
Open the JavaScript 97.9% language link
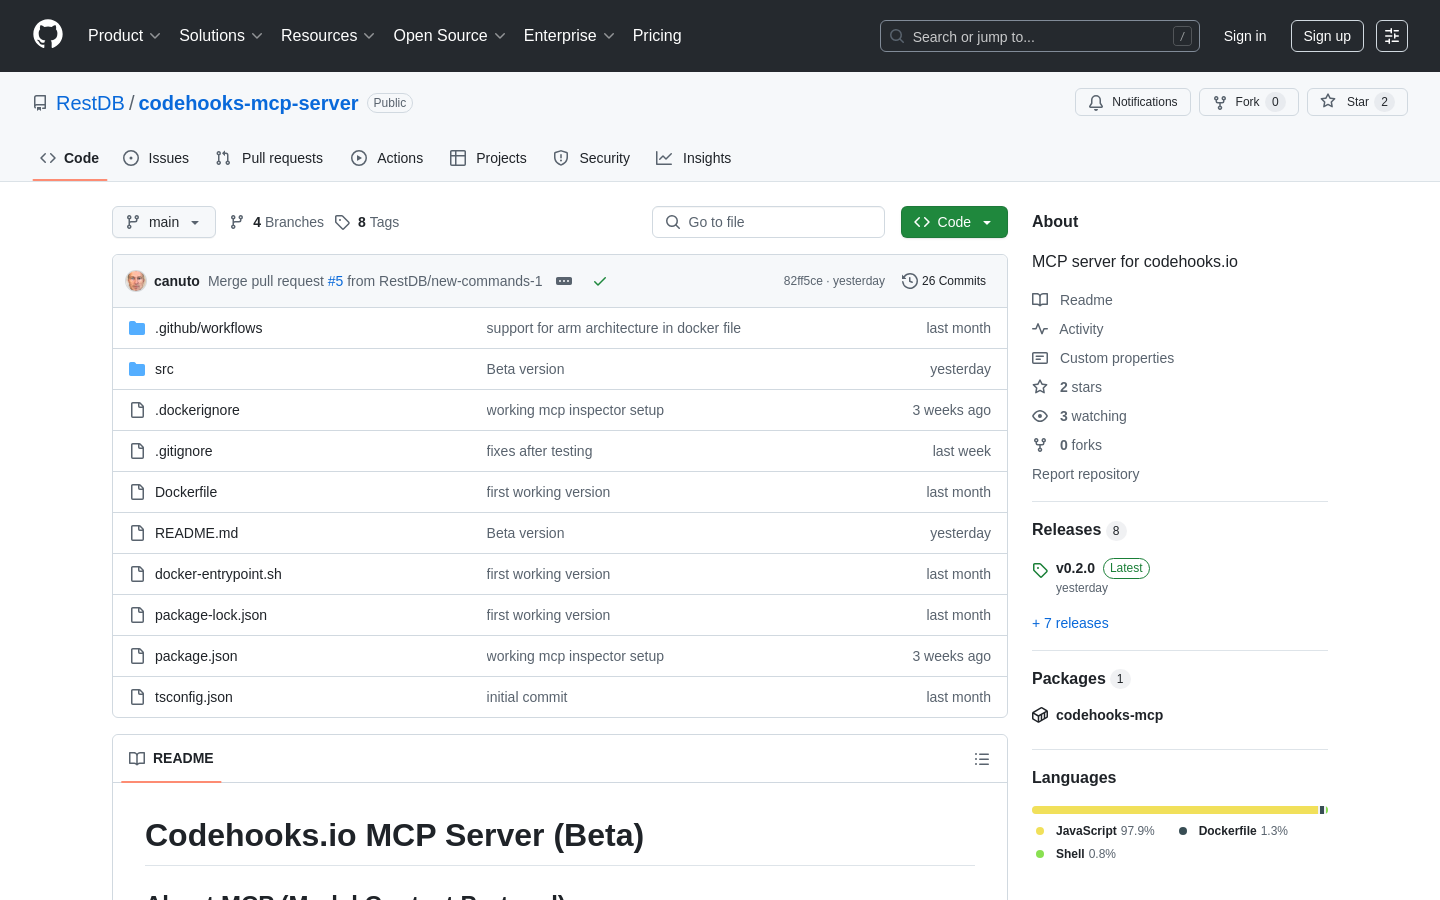click(x=1096, y=831)
